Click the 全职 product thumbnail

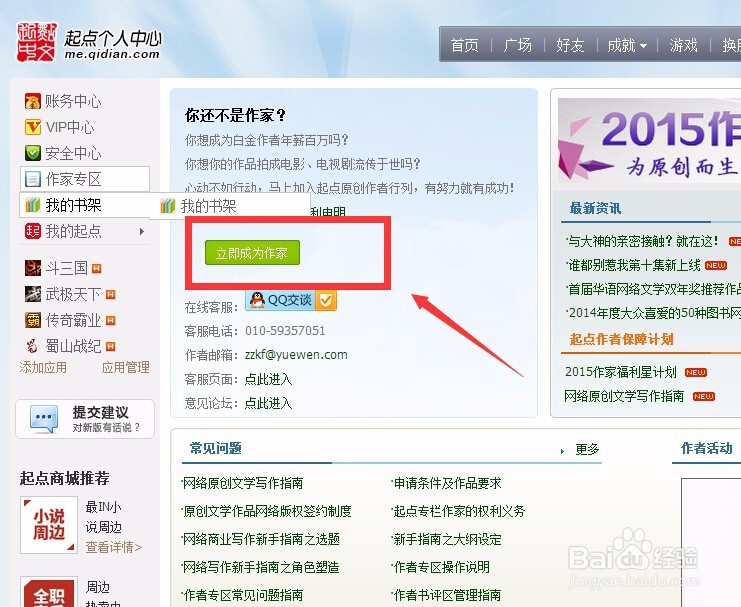49,592
